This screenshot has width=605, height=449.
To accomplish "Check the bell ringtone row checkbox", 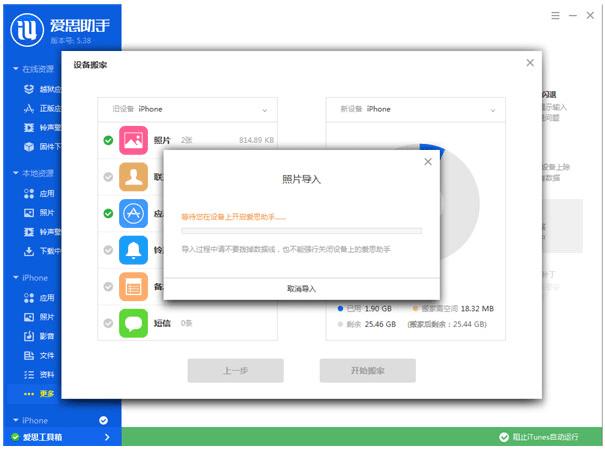I will (108, 250).
